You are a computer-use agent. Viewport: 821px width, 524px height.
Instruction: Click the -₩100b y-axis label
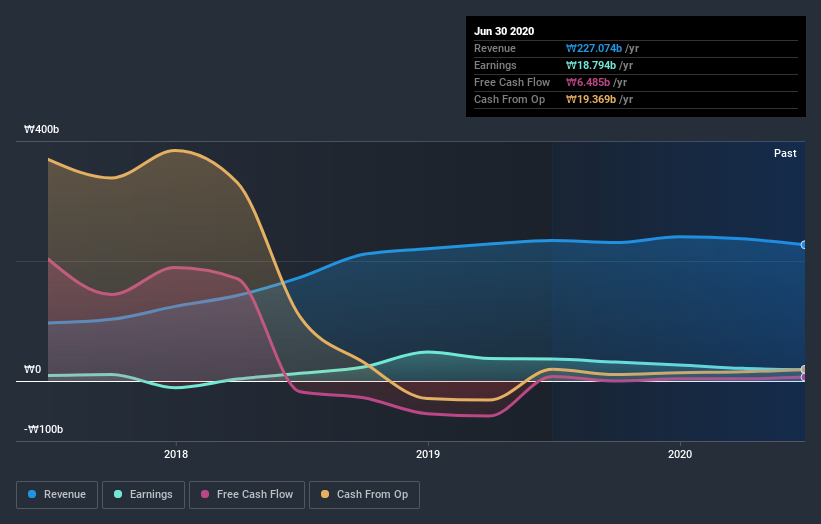pos(43,429)
